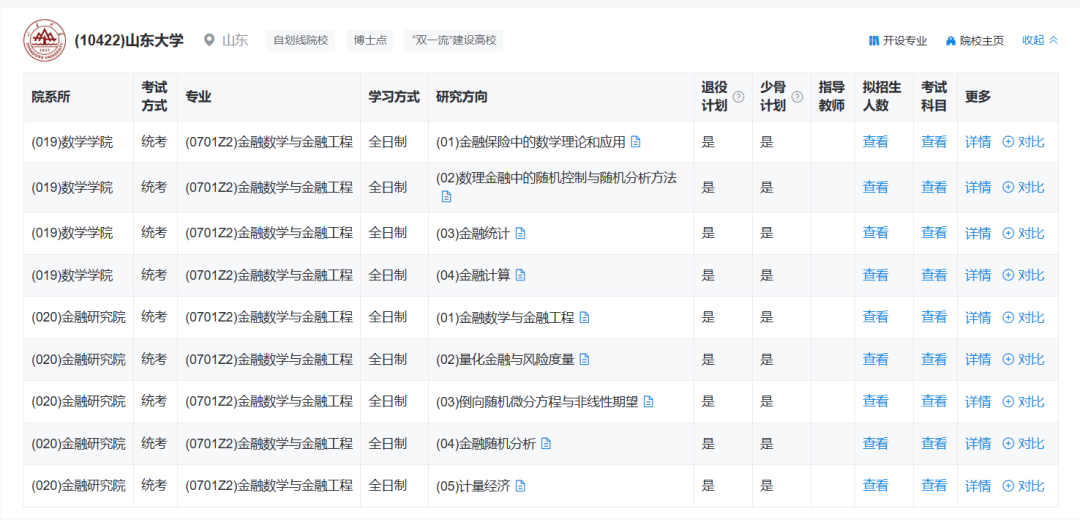The width and height of the screenshot is (1080, 520).
Task: Add (04)金融随机分析 row to 对比
Action: tap(1023, 444)
